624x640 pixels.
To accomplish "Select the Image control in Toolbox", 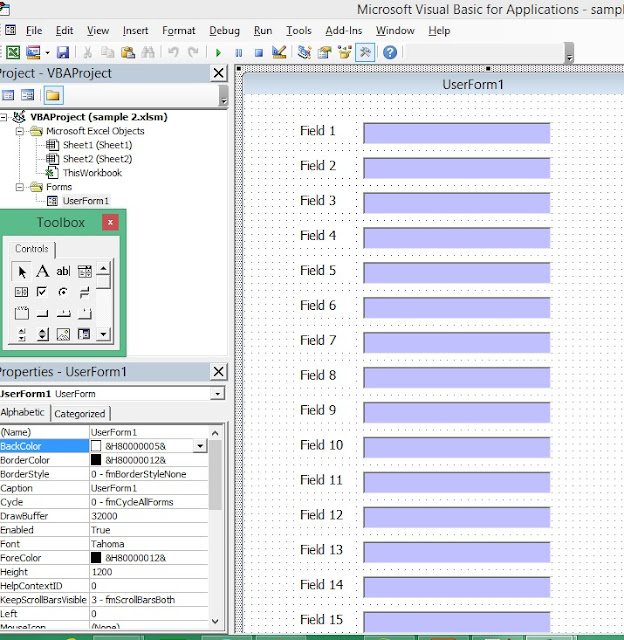I will coord(63,335).
